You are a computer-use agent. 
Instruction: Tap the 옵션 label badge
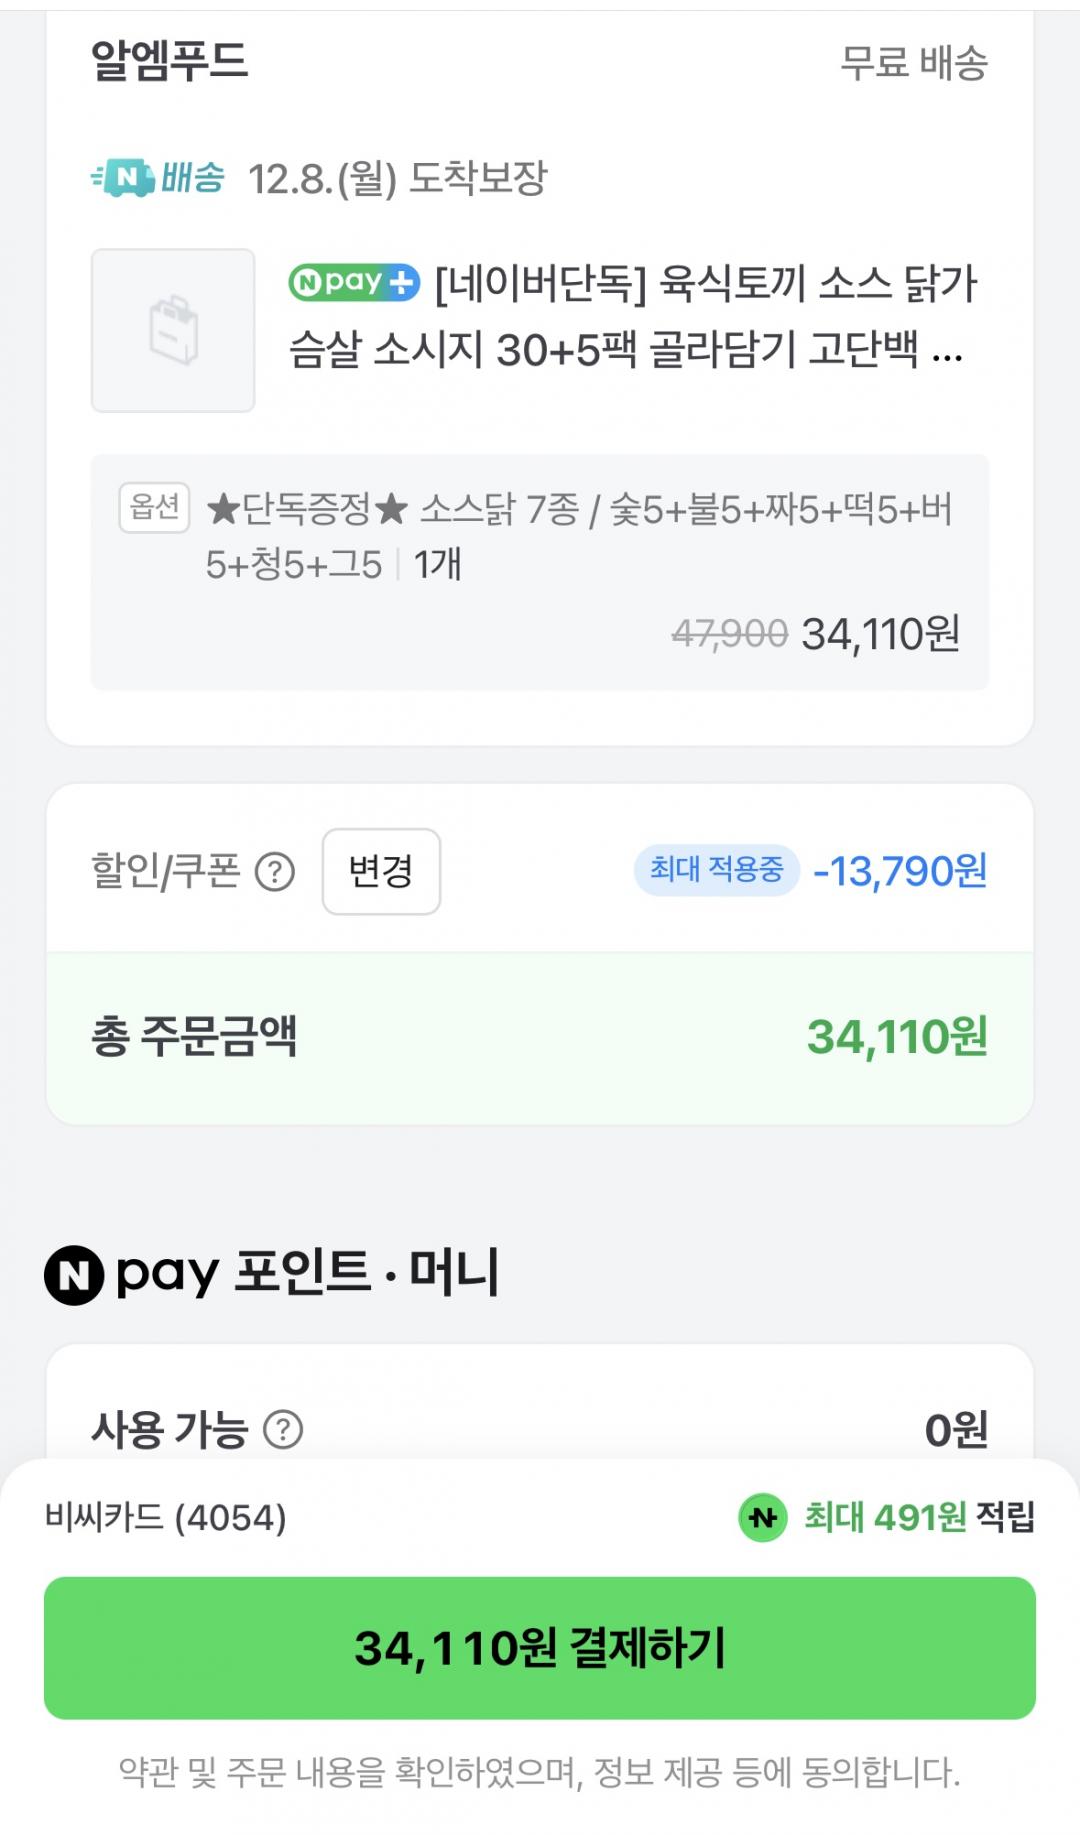pos(154,507)
